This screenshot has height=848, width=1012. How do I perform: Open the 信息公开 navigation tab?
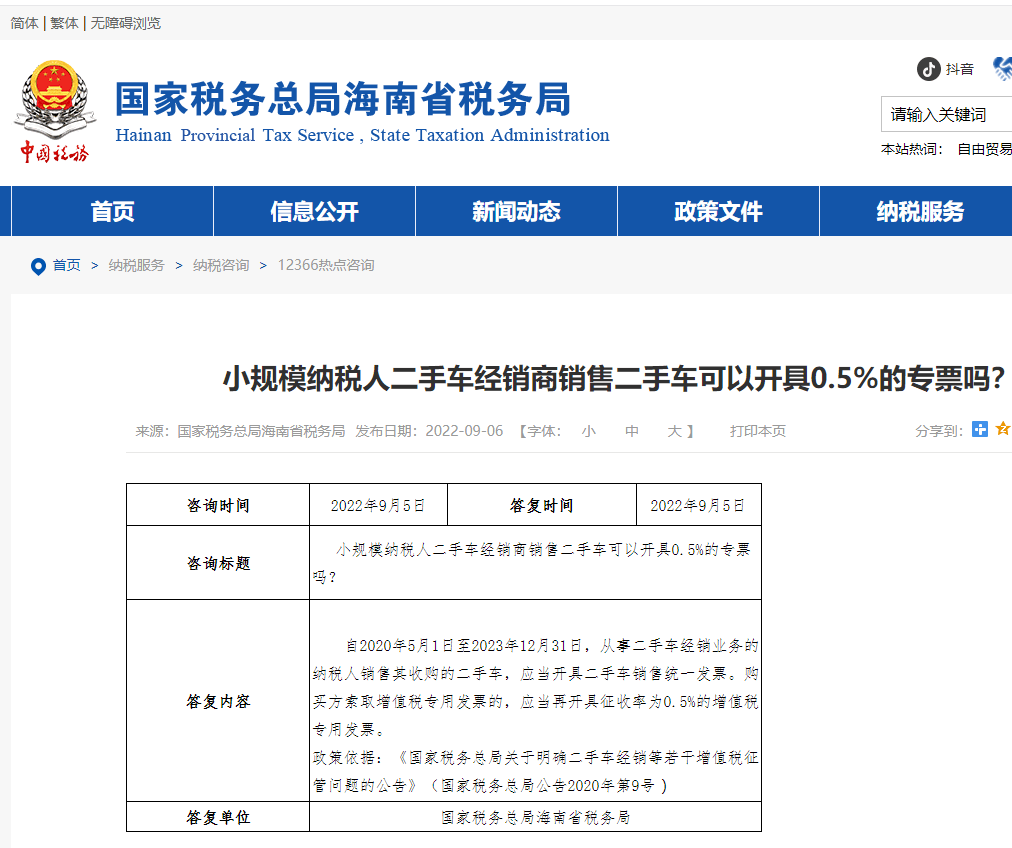(x=314, y=211)
